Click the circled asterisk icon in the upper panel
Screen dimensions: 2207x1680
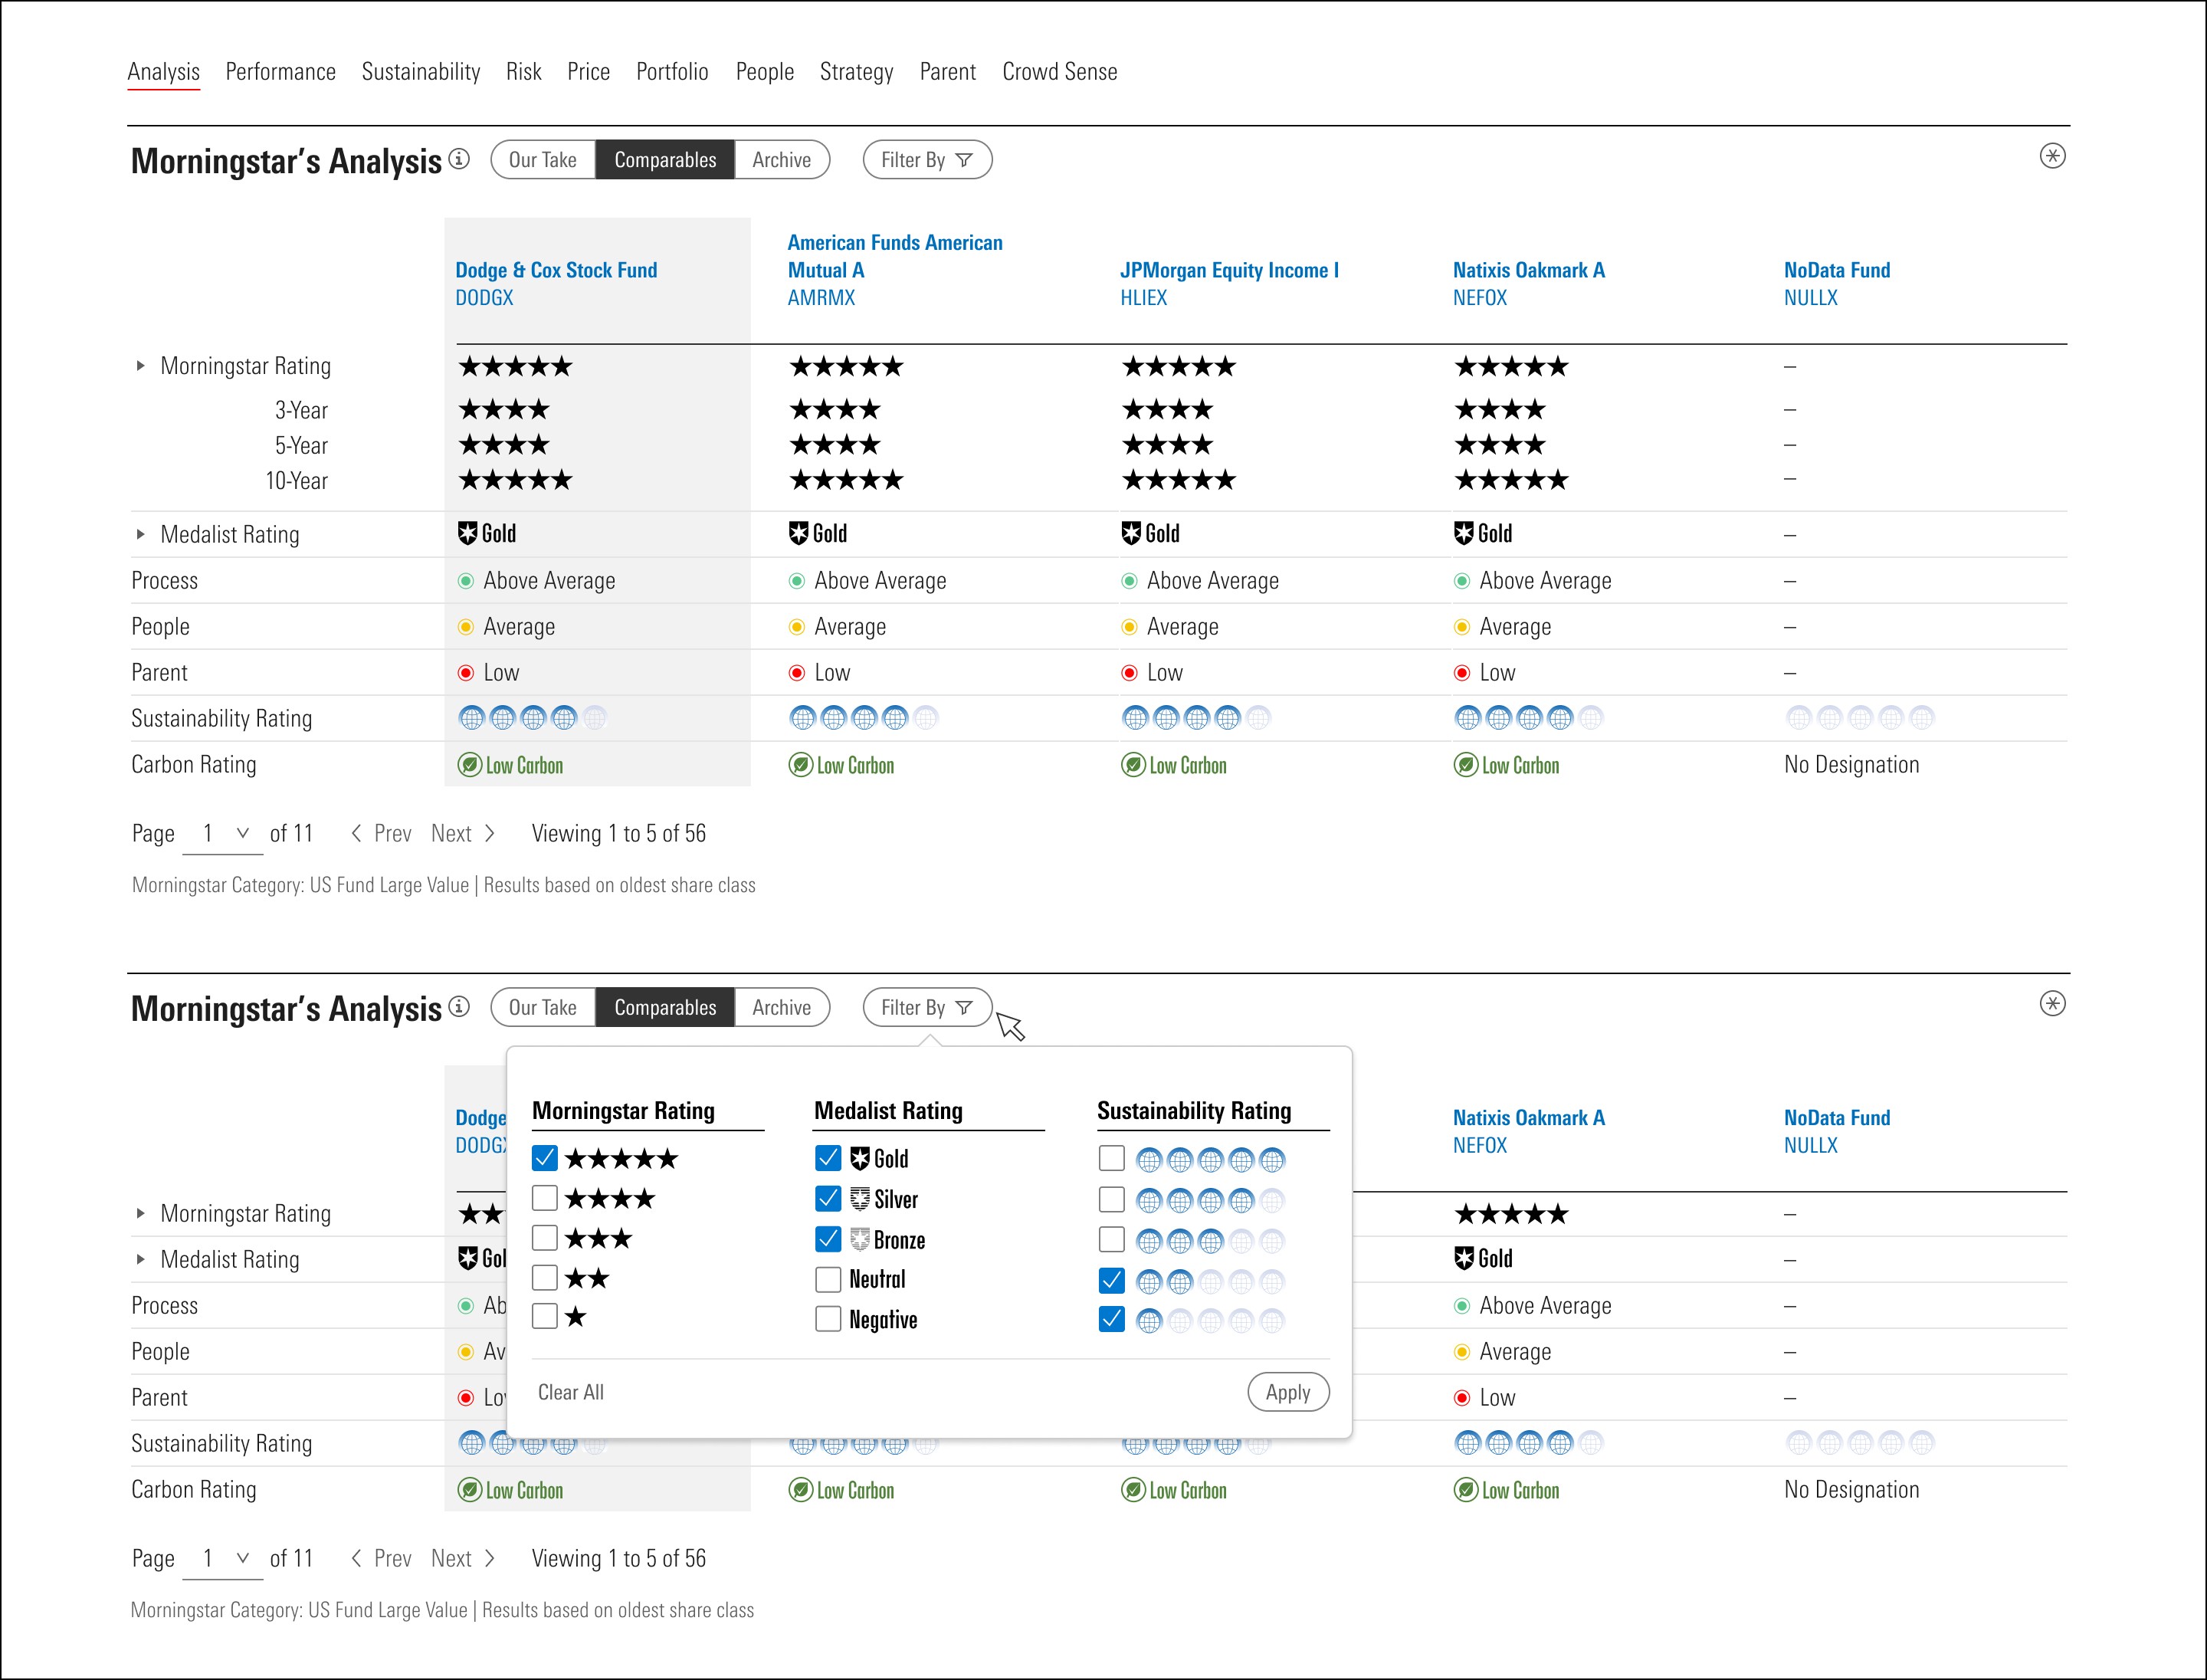[x=2052, y=156]
